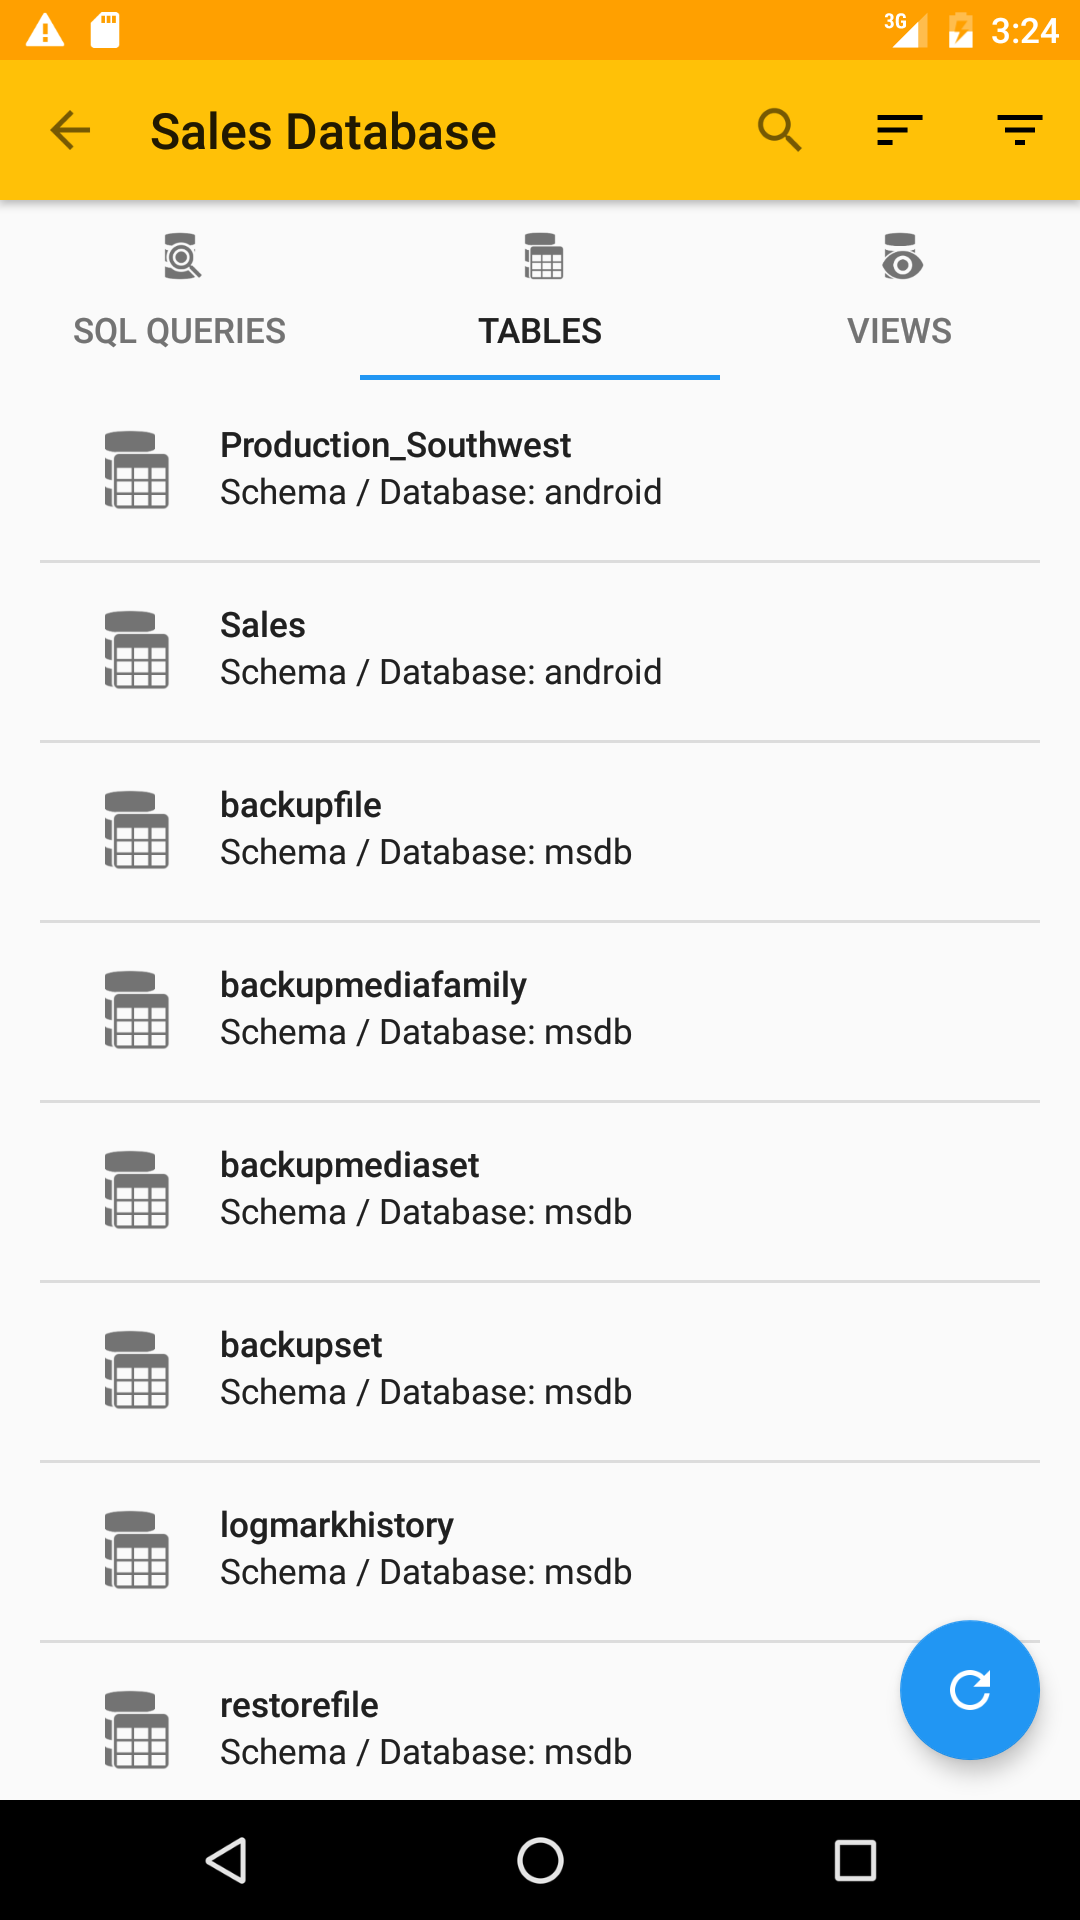Select the backupset table row
Image resolution: width=1080 pixels, height=1920 pixels.
540,1370
